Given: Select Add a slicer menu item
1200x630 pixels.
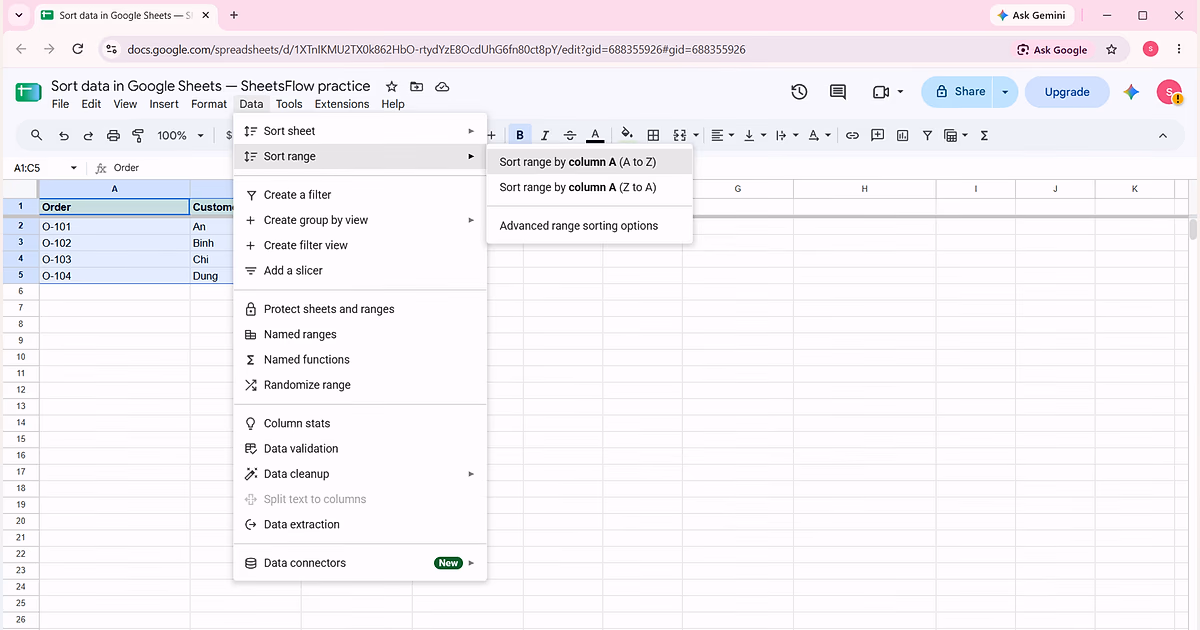Looking at the screenshot, I should 360,271.
